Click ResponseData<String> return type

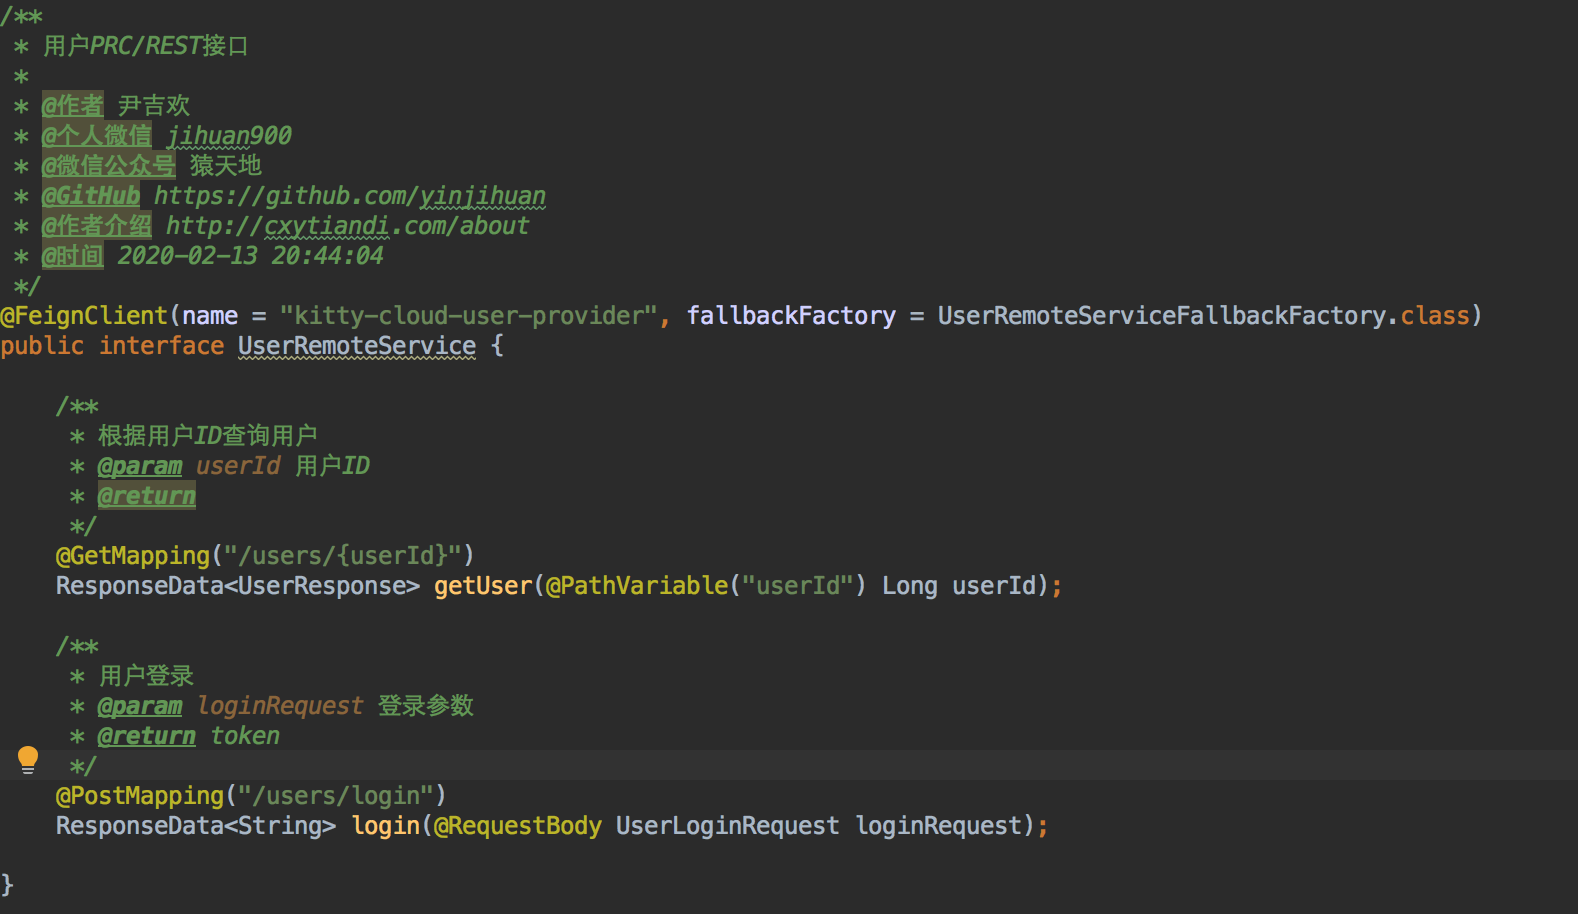tap(196, 826)
